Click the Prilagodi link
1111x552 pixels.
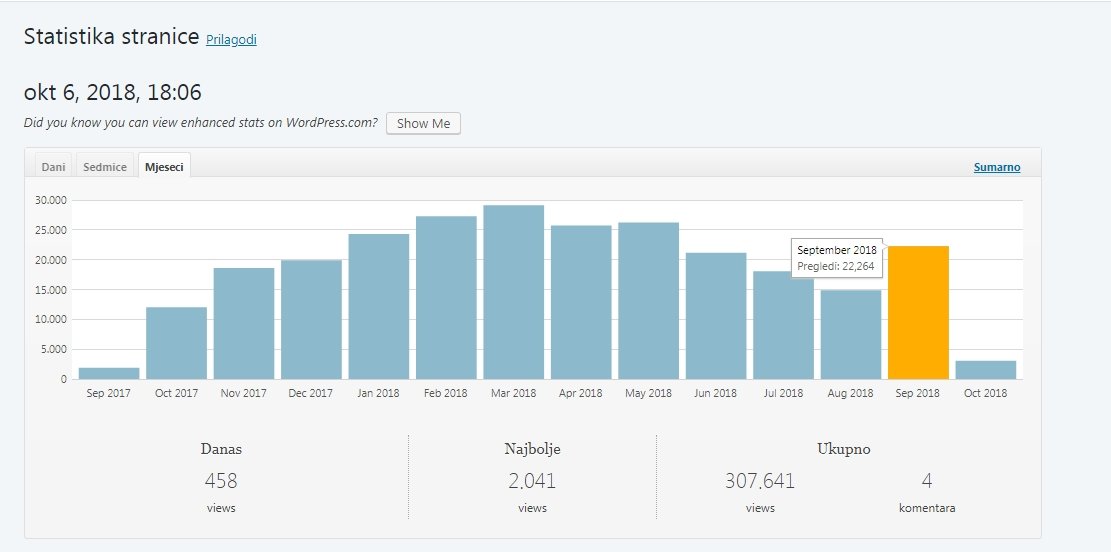(x=231, y=40)
